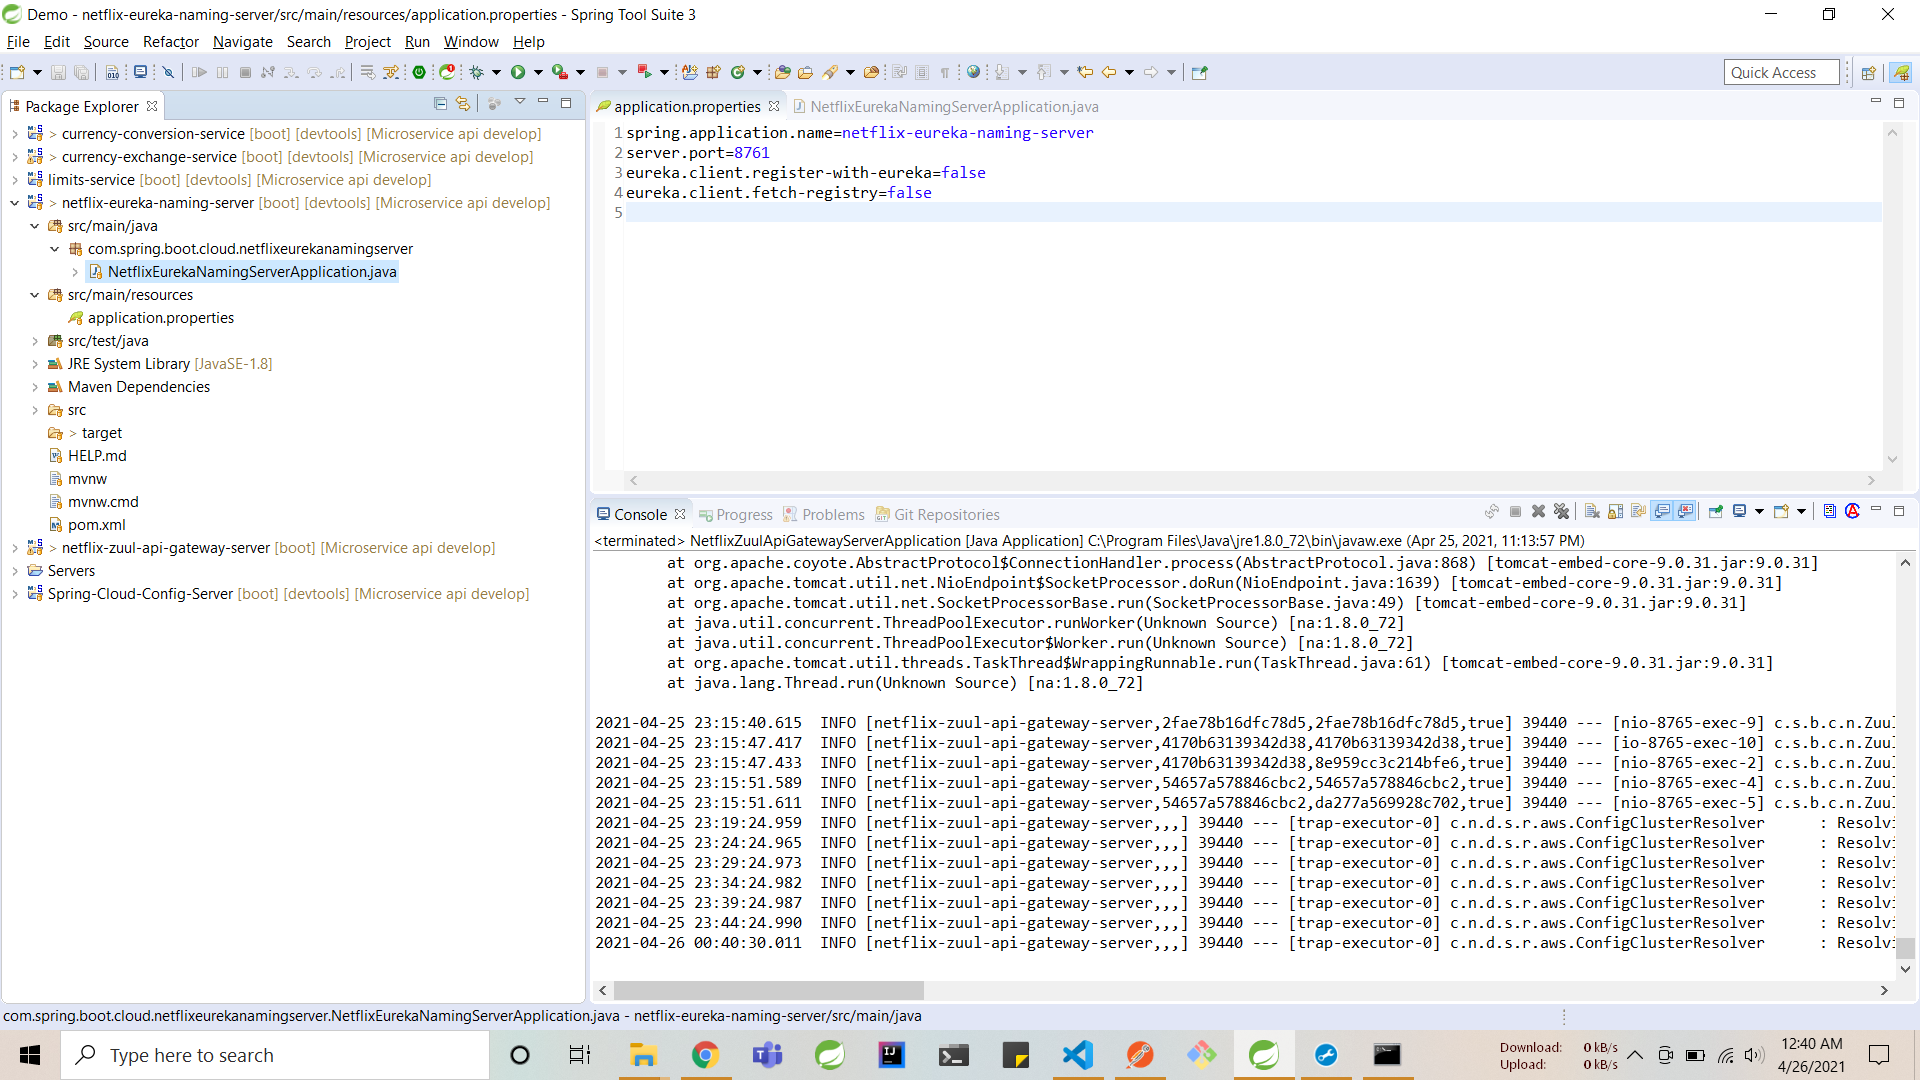
Task: Pin the Console view
Action: [1716, 512]
